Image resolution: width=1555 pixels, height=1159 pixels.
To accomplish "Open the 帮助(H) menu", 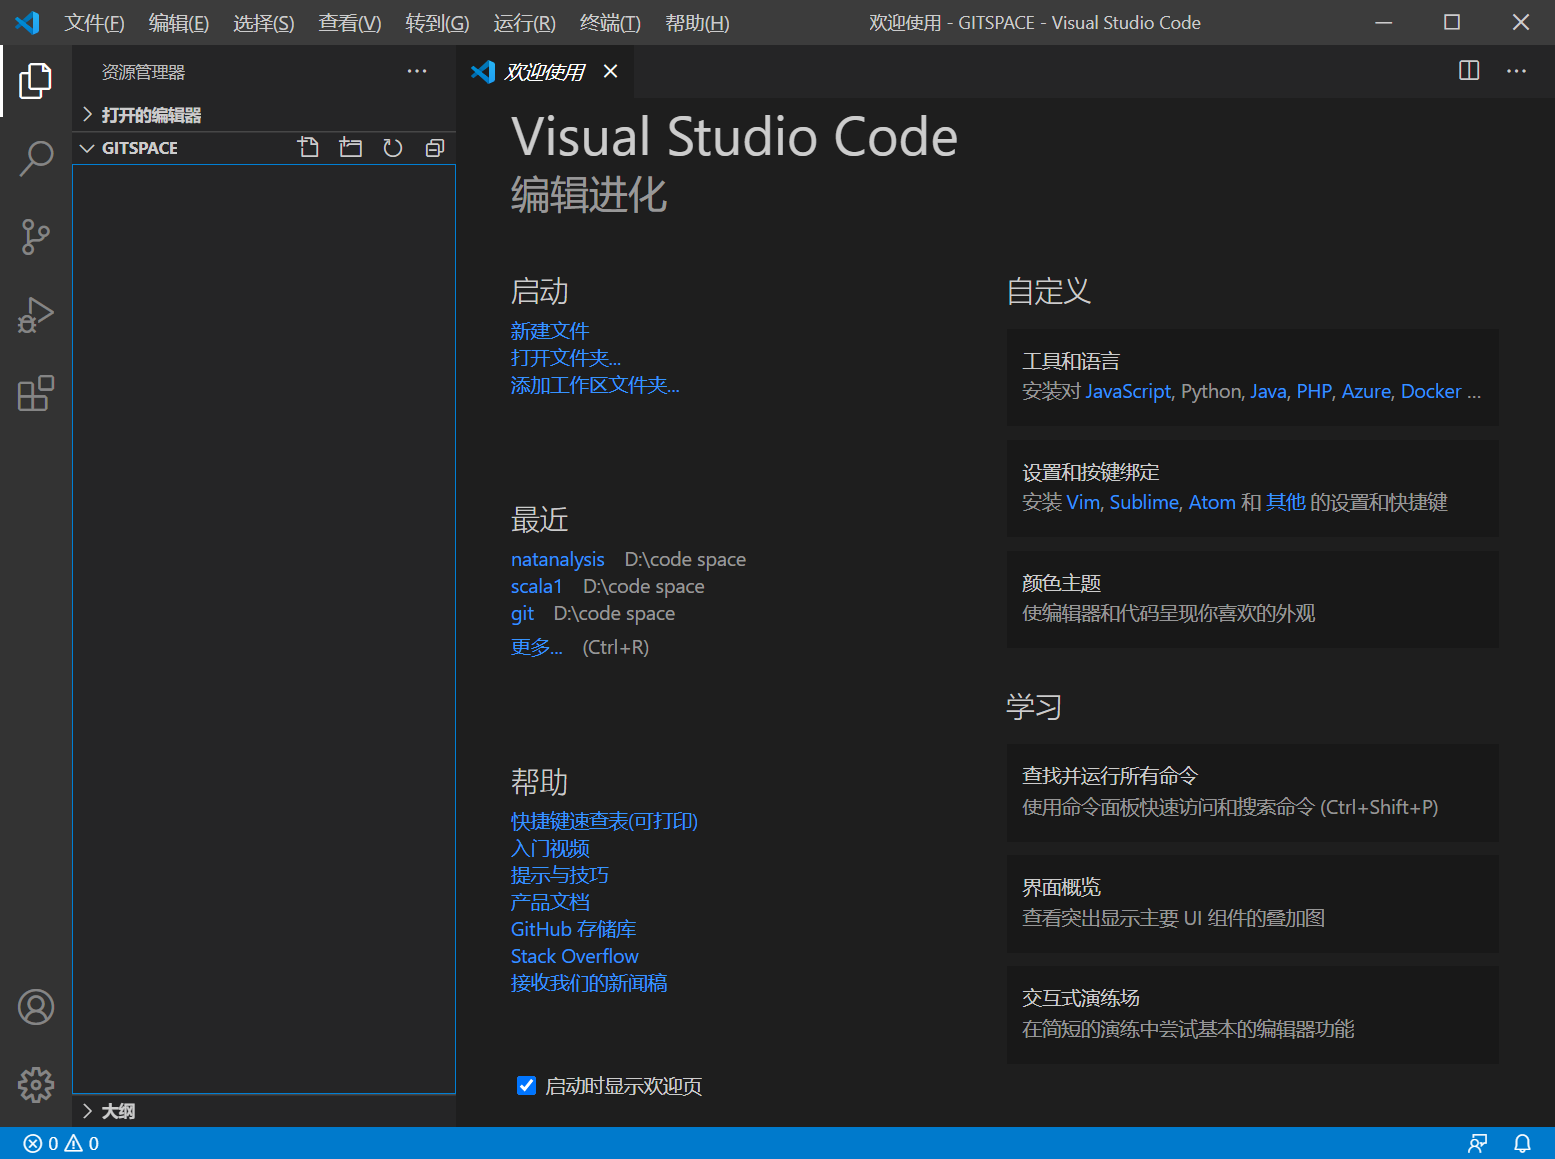I will pos(697,23).
